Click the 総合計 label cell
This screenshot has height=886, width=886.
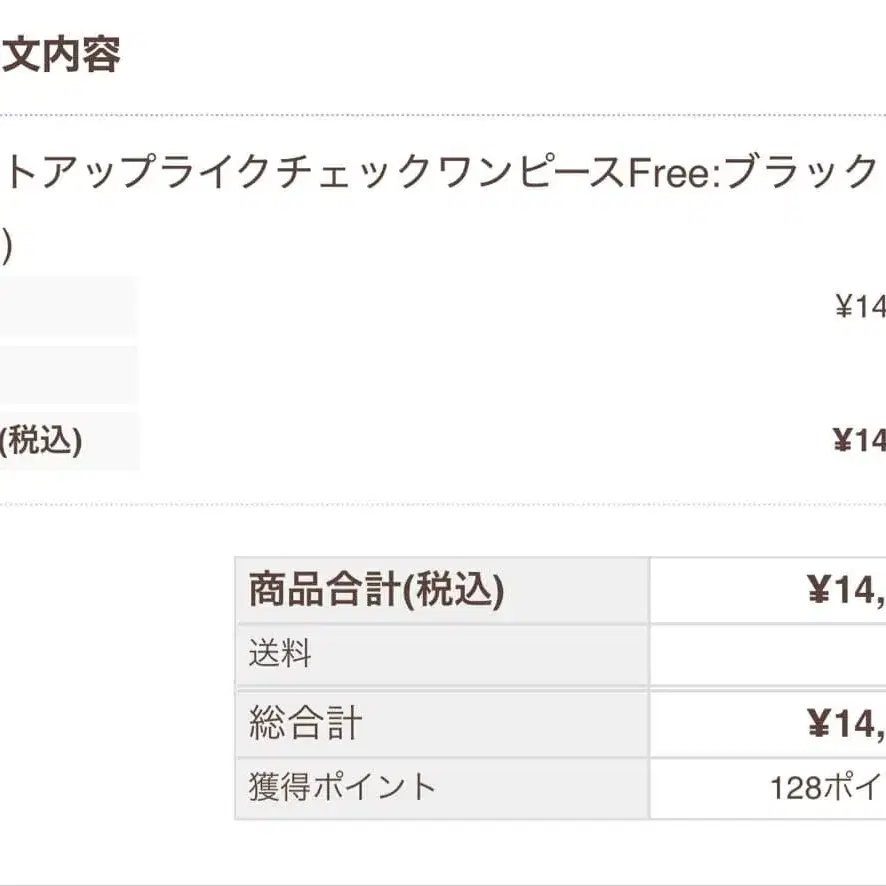(306, 723)
